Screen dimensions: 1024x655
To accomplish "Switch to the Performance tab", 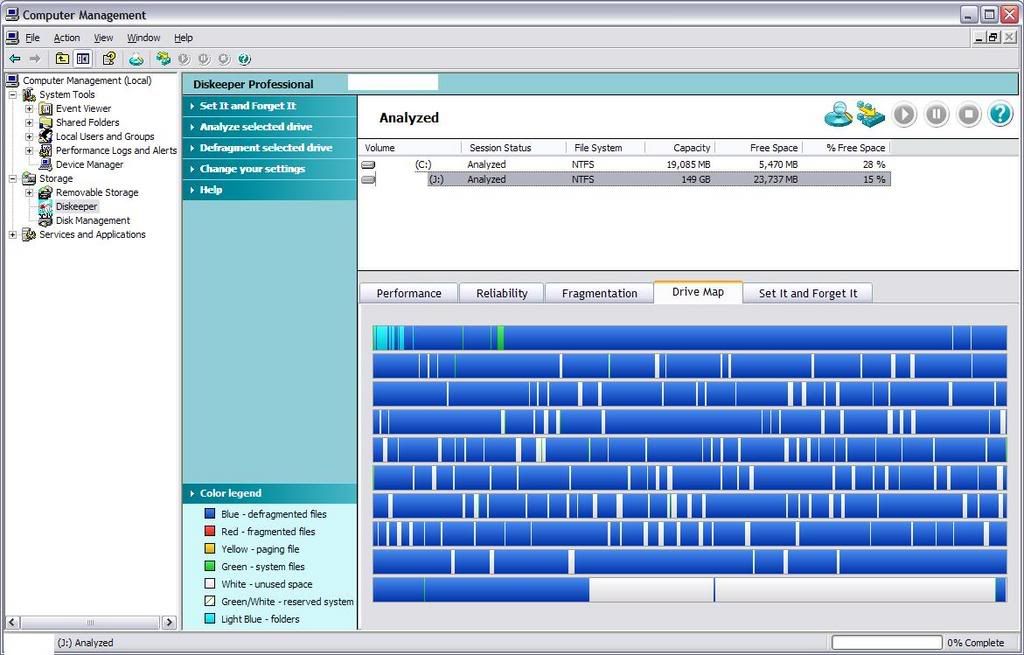I will click(409, 293).
